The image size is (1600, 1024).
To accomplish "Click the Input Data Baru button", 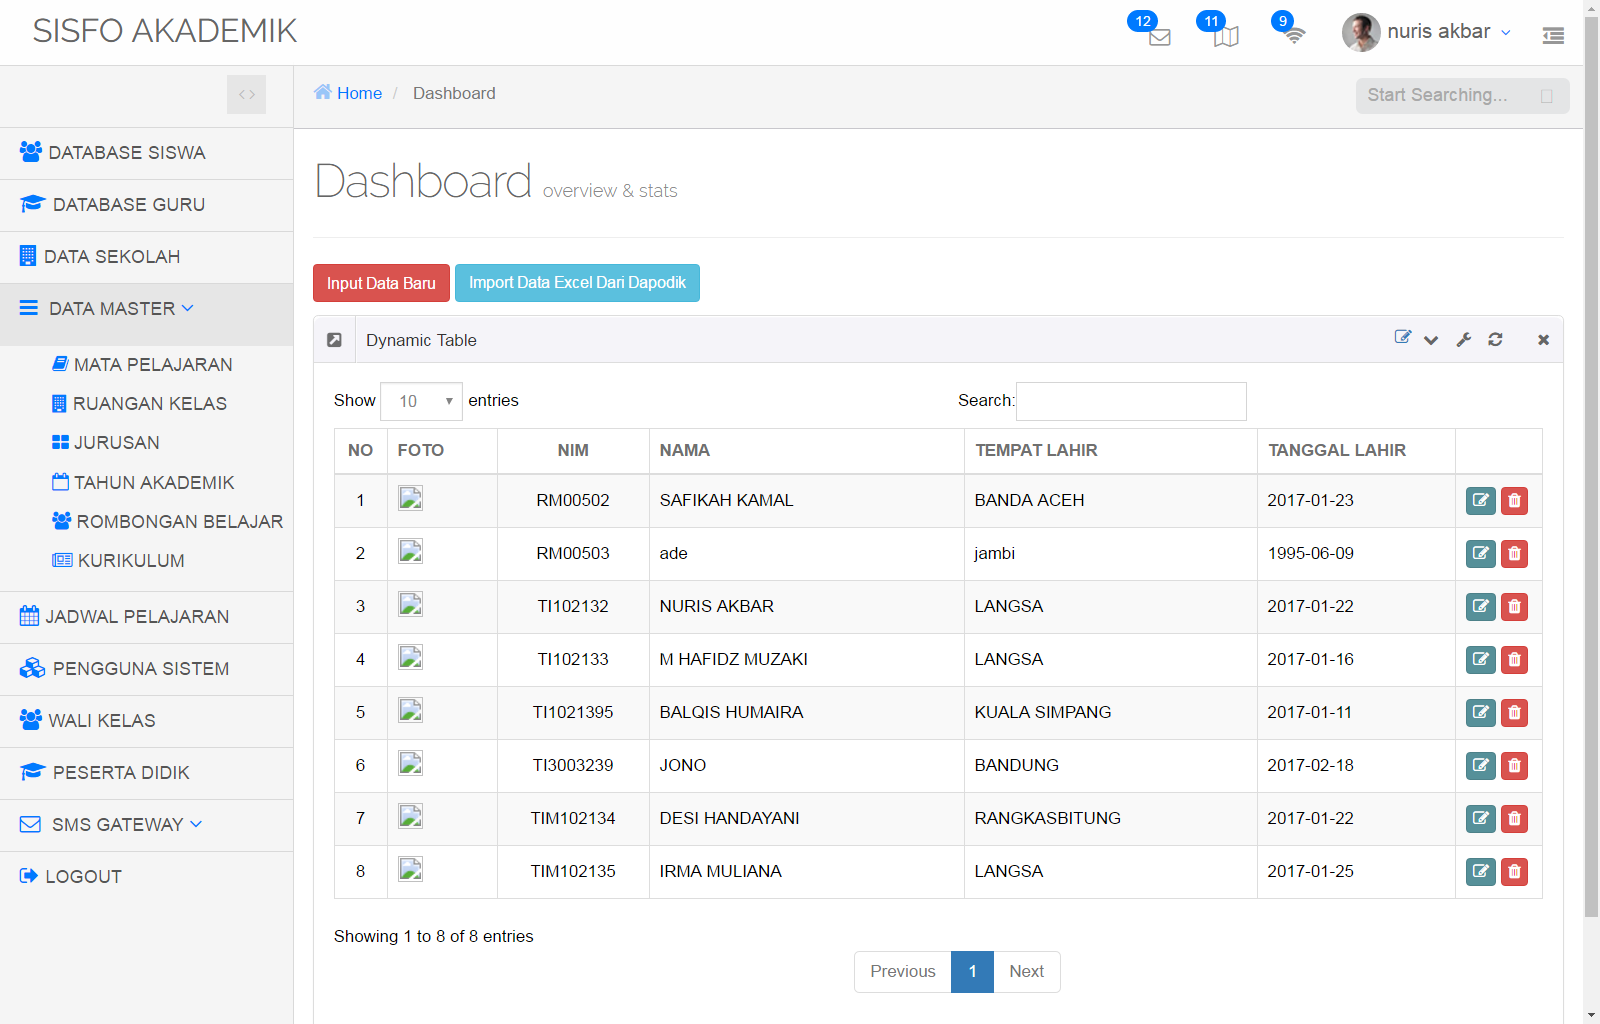I will [381, 283].
